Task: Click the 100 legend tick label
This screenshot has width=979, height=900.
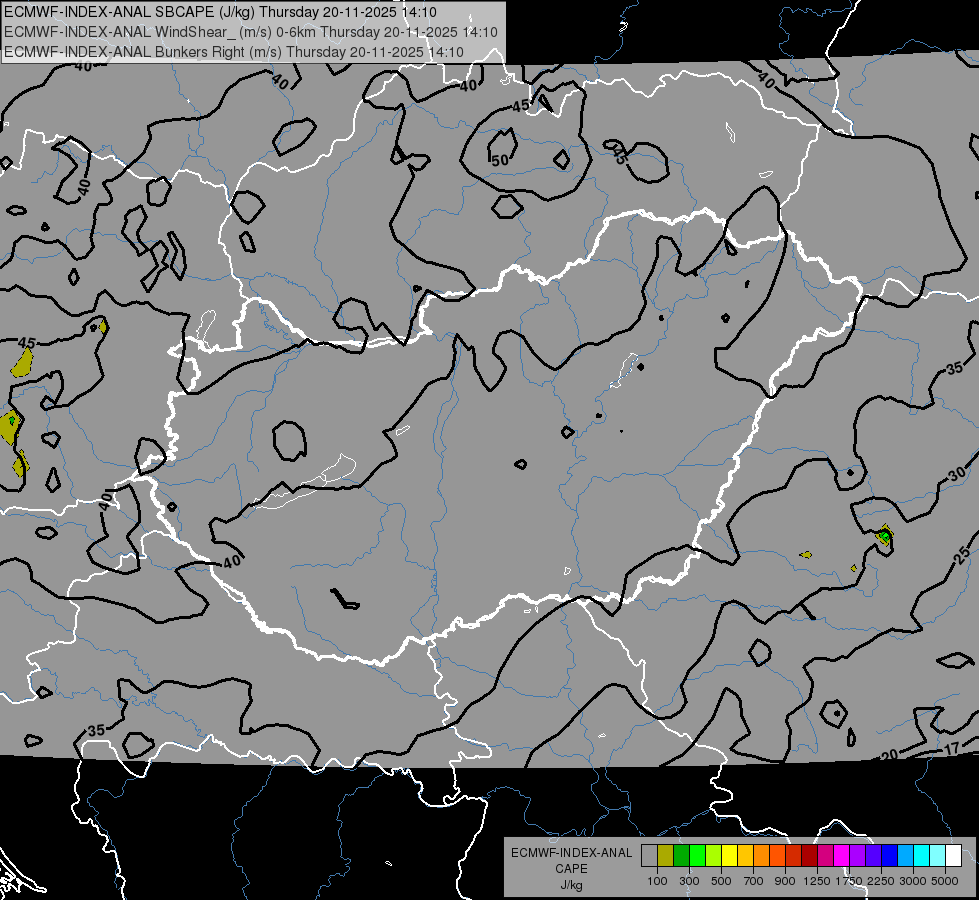Action: [657, 881]
